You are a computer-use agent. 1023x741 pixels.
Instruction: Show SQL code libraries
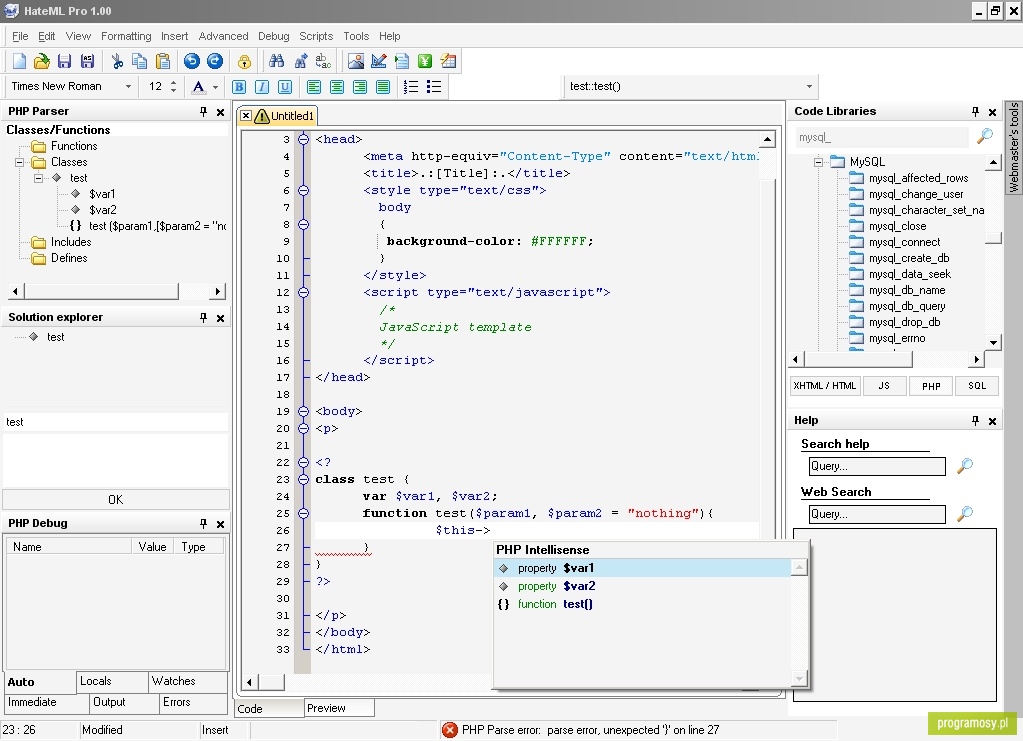[977, 386]
